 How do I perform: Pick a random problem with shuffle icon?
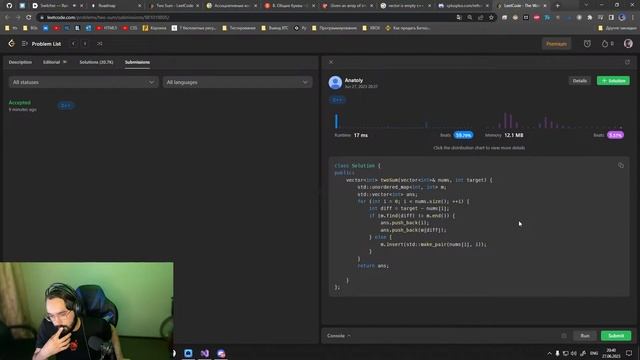click(x=100, y=44)
